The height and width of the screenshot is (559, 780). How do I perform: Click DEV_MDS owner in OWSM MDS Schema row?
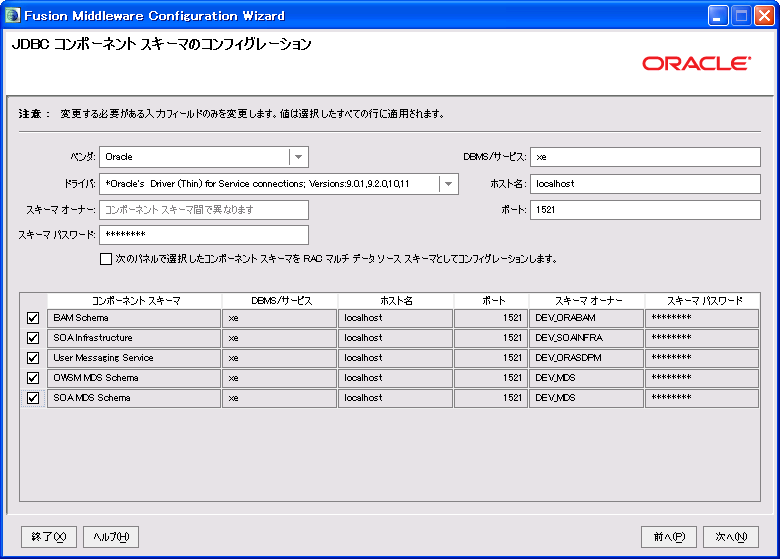tap(586, 378)
